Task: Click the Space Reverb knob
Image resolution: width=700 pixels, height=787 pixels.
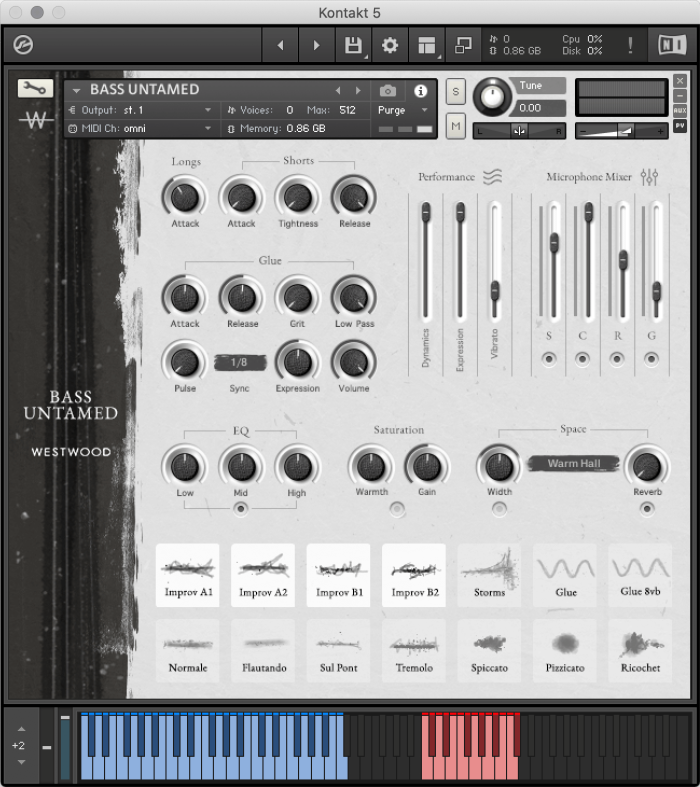Action: point(647,466)
